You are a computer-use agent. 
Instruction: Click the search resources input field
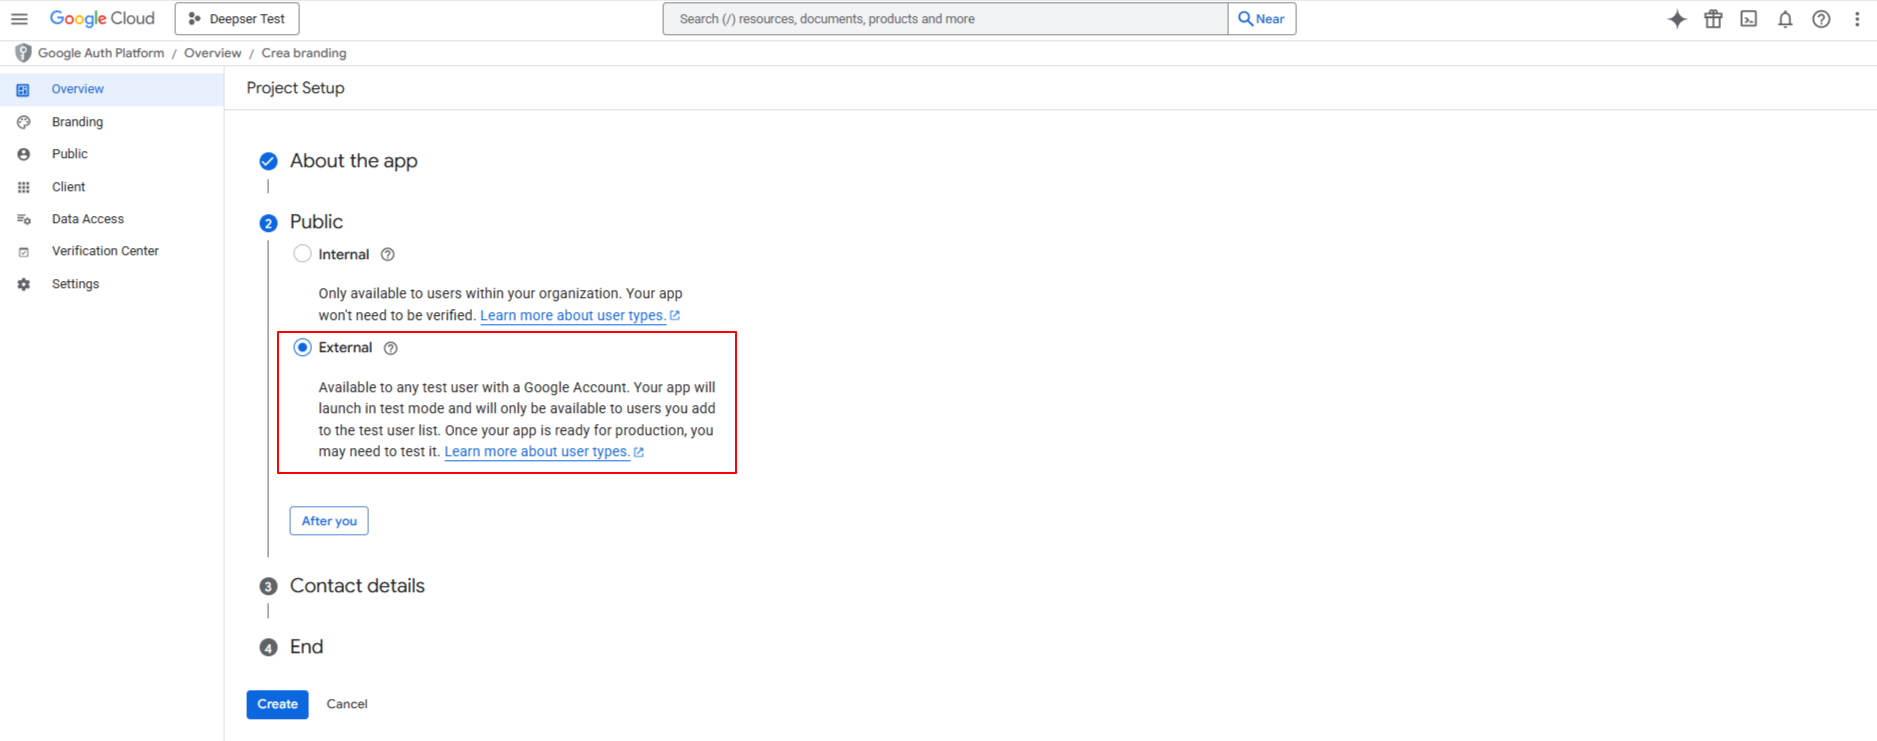(945, 19)
